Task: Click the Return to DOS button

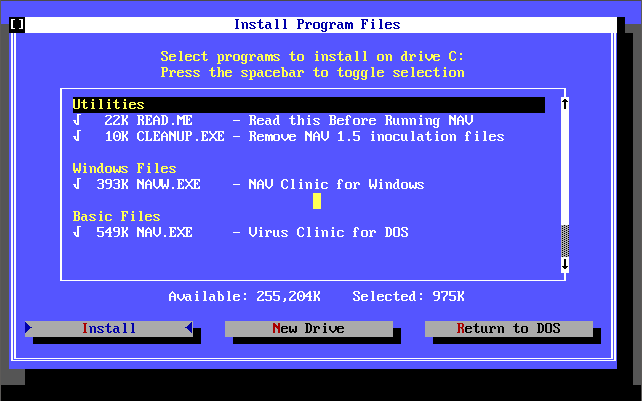Action: [x=508, y=328]
